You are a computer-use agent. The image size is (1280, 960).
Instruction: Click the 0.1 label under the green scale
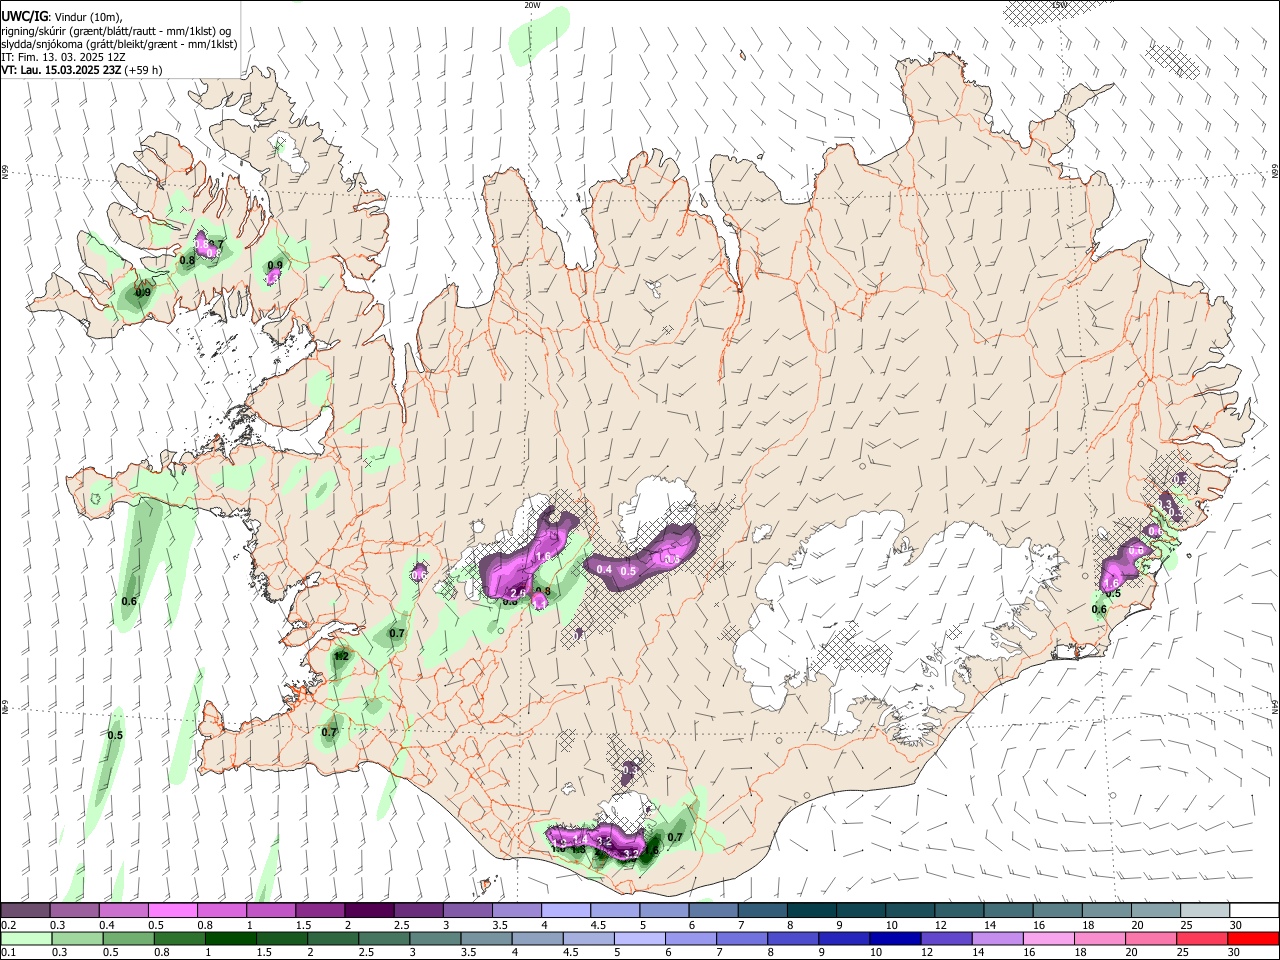[x=8, y=953]
